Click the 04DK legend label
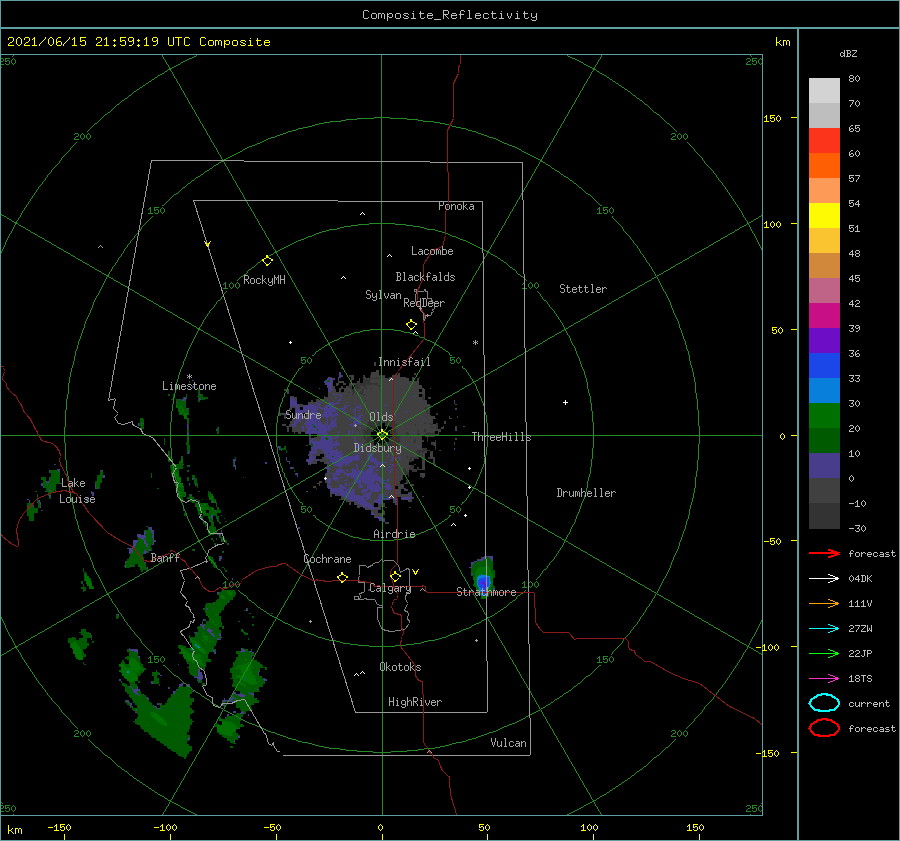Screen dimensions: 900x841 [860, 579]
